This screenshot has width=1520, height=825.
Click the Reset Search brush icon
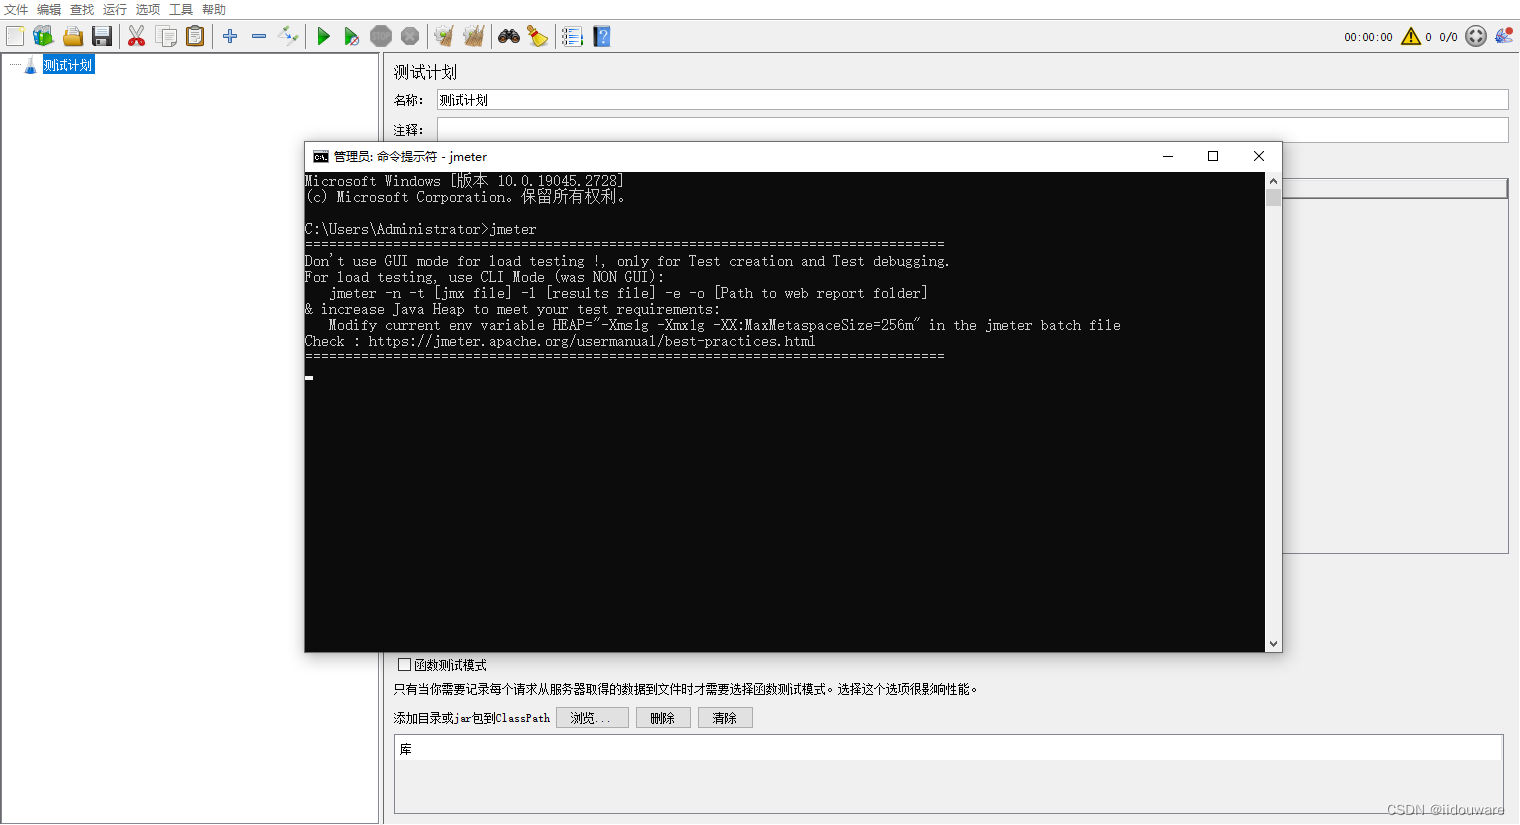[x=538, y=36]
